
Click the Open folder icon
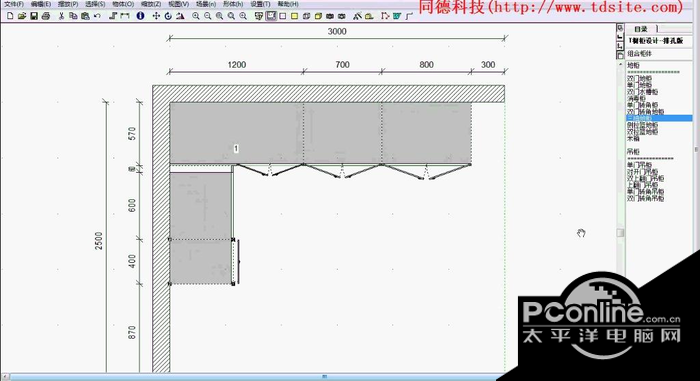point(21,16)
